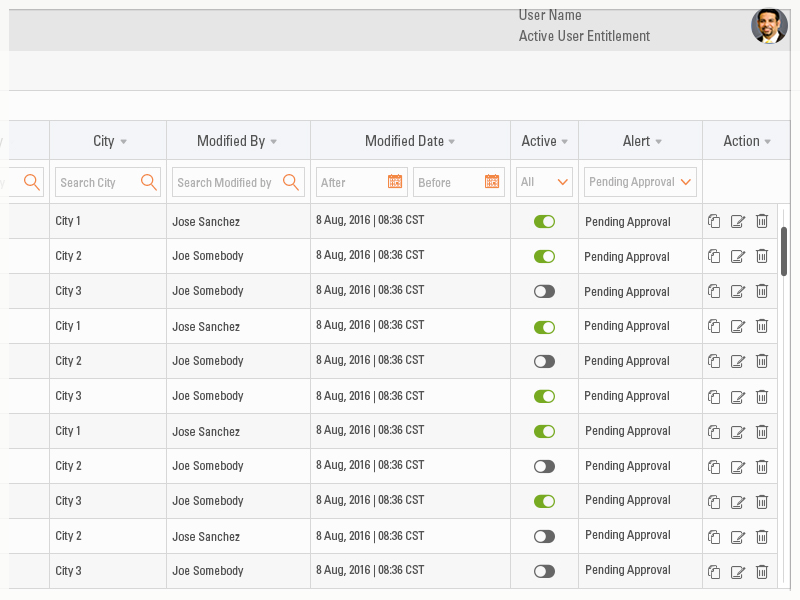Edit the second row, City 2 Joe Somebody

tap(738, 256)
